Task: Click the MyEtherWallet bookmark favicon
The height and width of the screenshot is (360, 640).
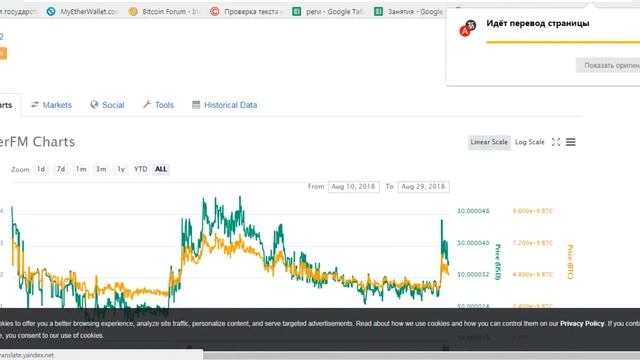Action: [x=51, y=12]
